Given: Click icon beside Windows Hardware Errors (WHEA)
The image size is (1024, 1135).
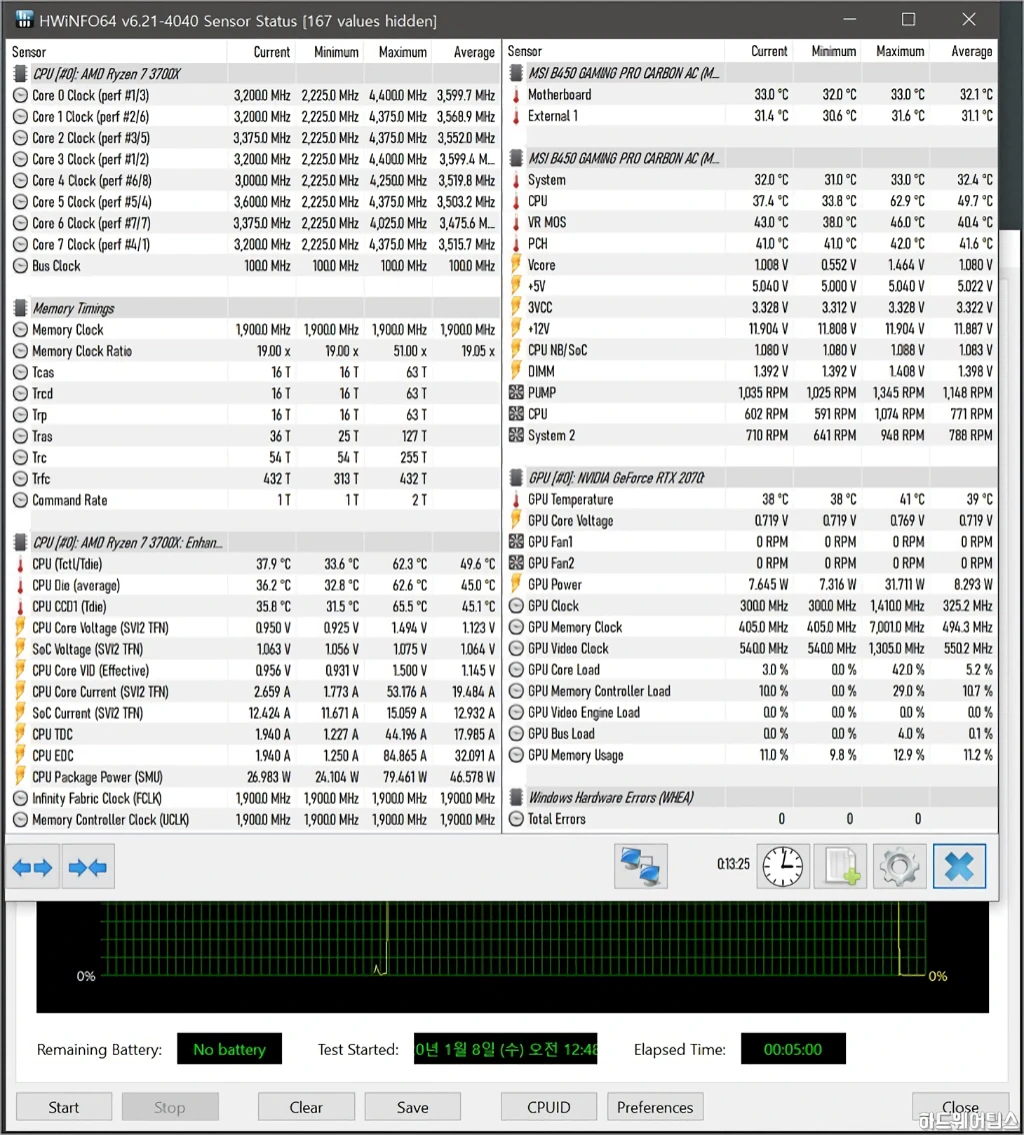Looking at the screenshot, I should [x=516, y=798].
